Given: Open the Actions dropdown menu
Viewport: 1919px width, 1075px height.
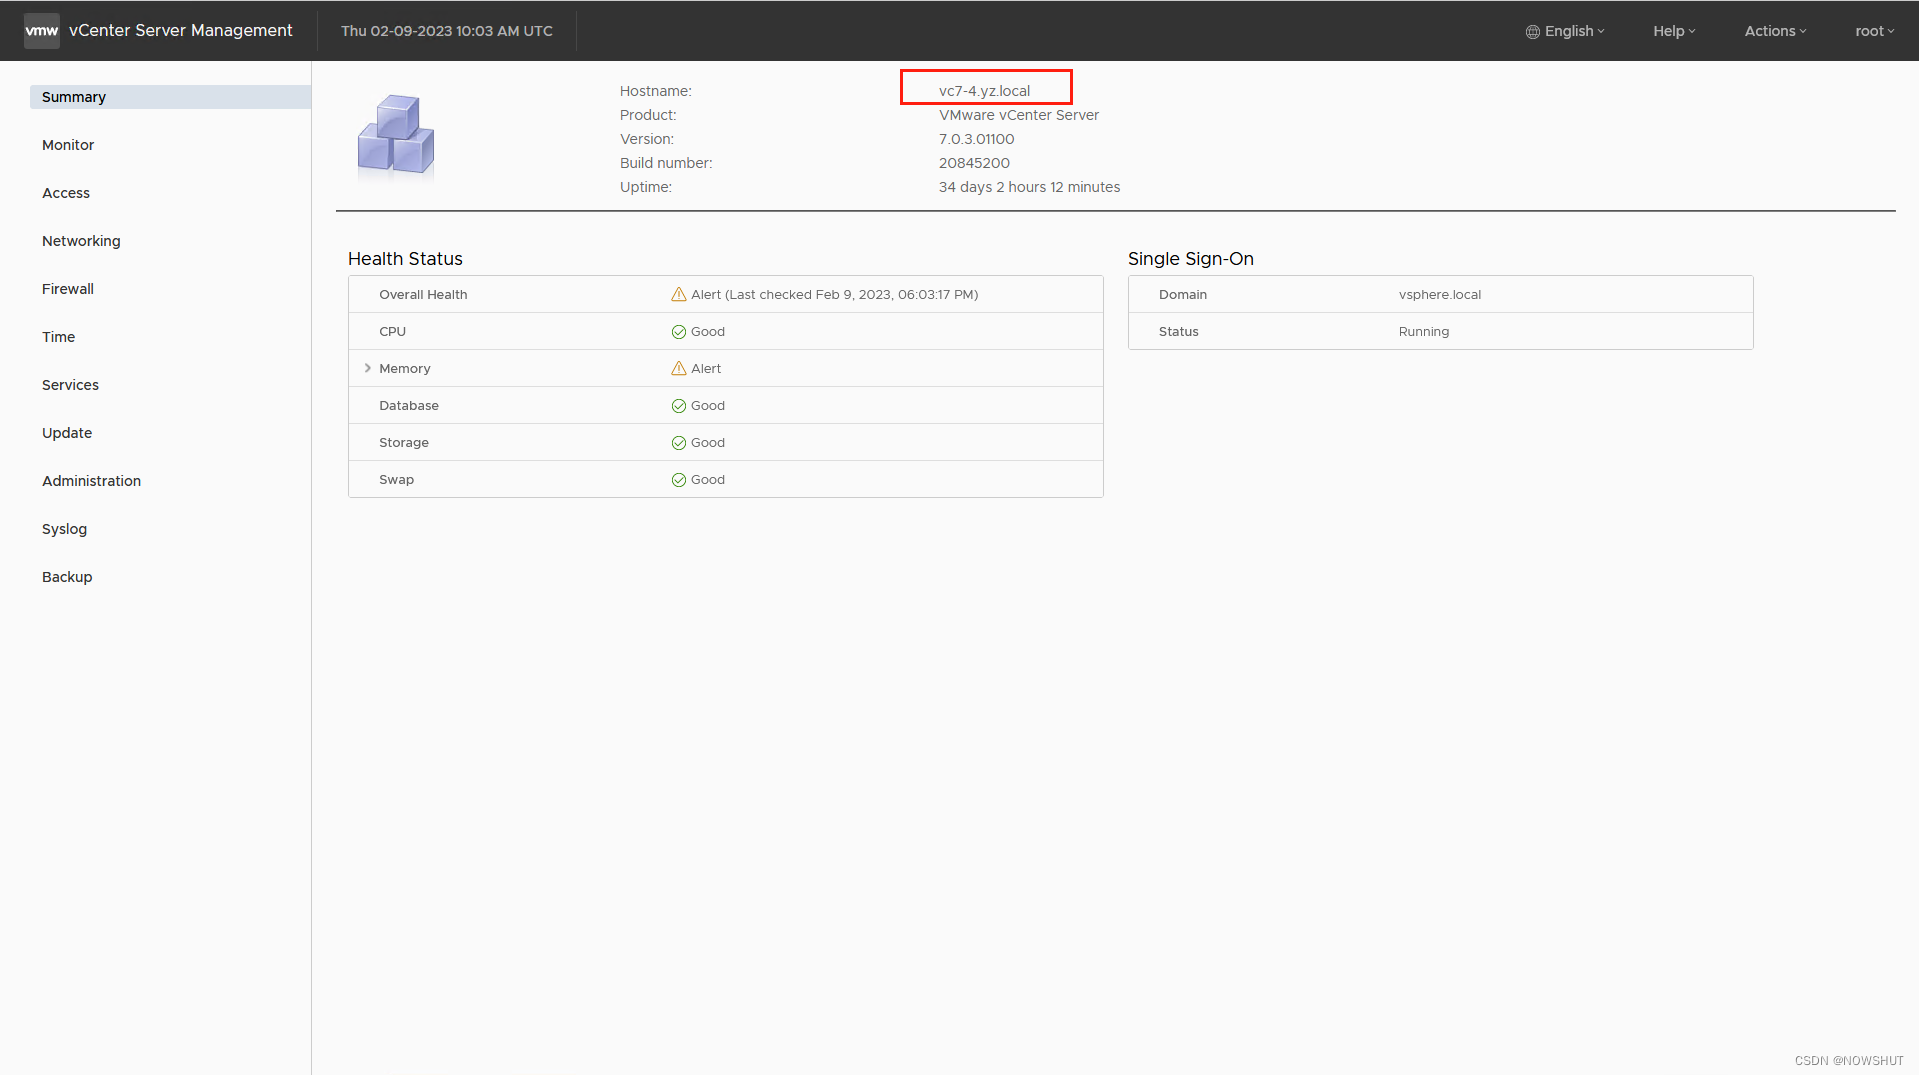Looking at the screenshot, I should coord(1776,31).
